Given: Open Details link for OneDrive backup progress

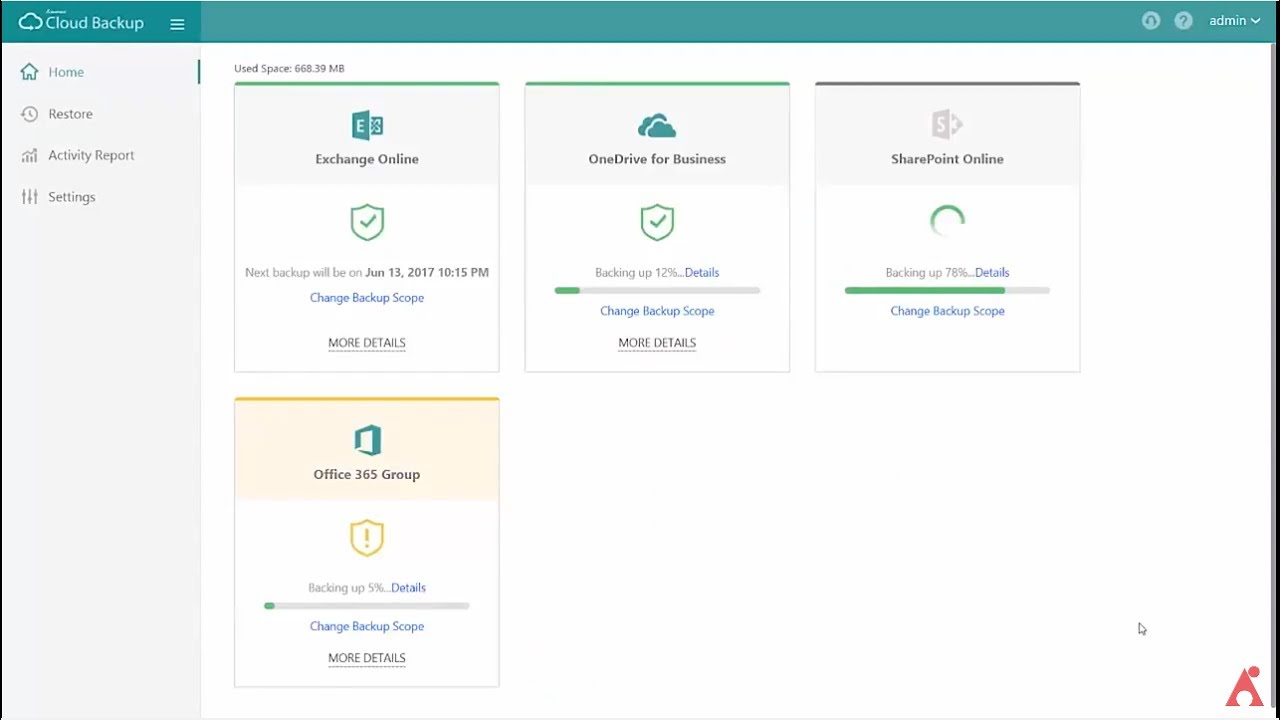Looking at the screenshot, I should pyautogui.click(x=702, y=272).
